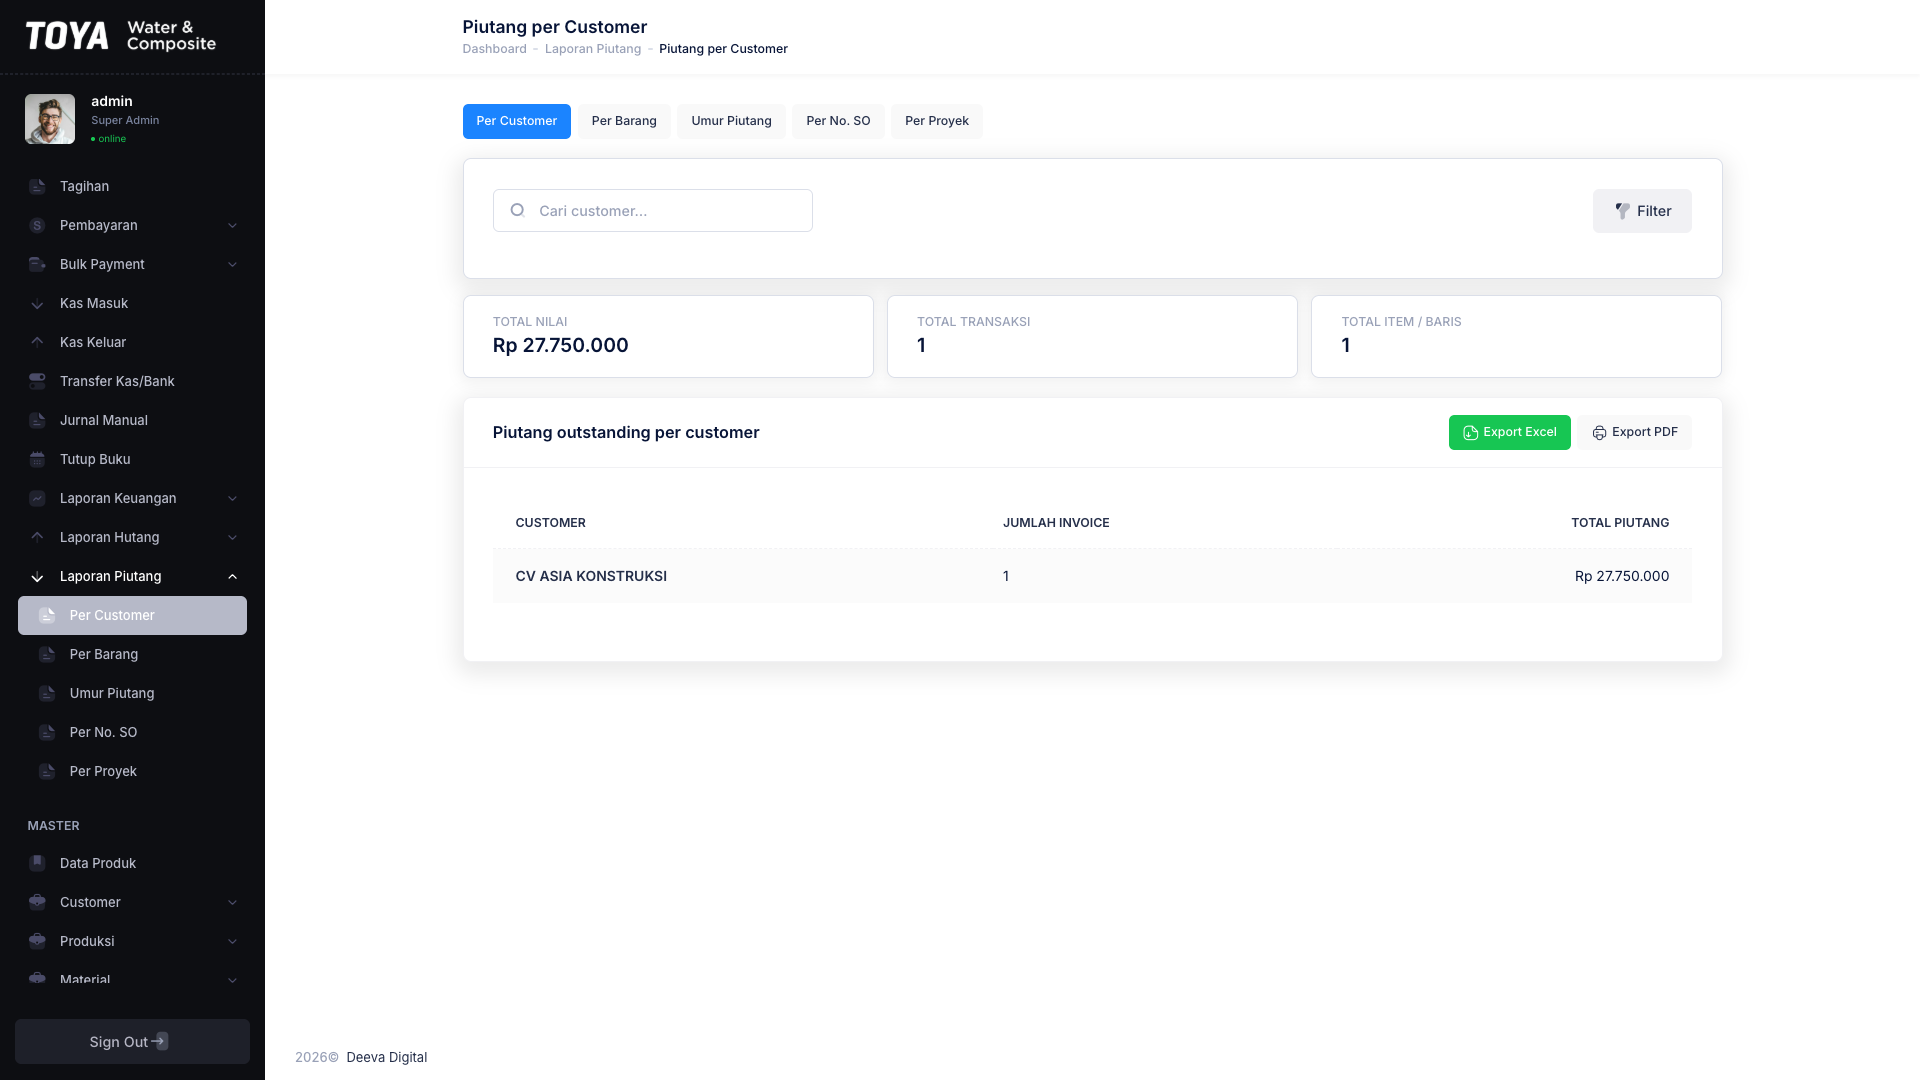The height and width of the screenshot is (1080, 1920).
Task: Click the Pembayaran dollar icon
Action: (37, 226)
